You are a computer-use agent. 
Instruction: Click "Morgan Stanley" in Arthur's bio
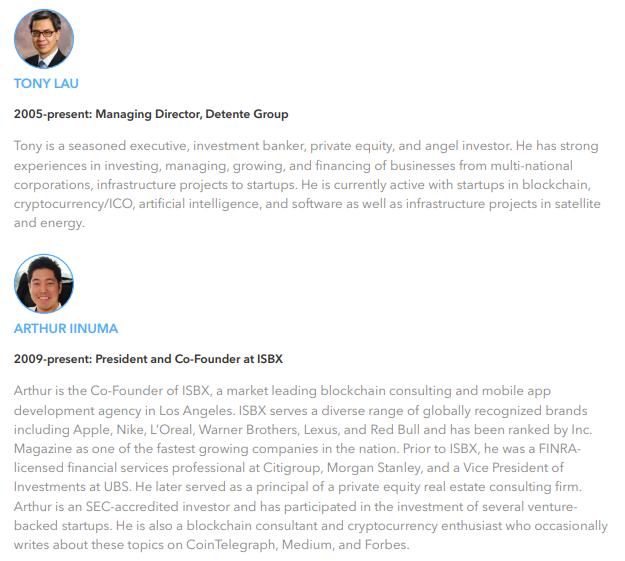(375, 468)
